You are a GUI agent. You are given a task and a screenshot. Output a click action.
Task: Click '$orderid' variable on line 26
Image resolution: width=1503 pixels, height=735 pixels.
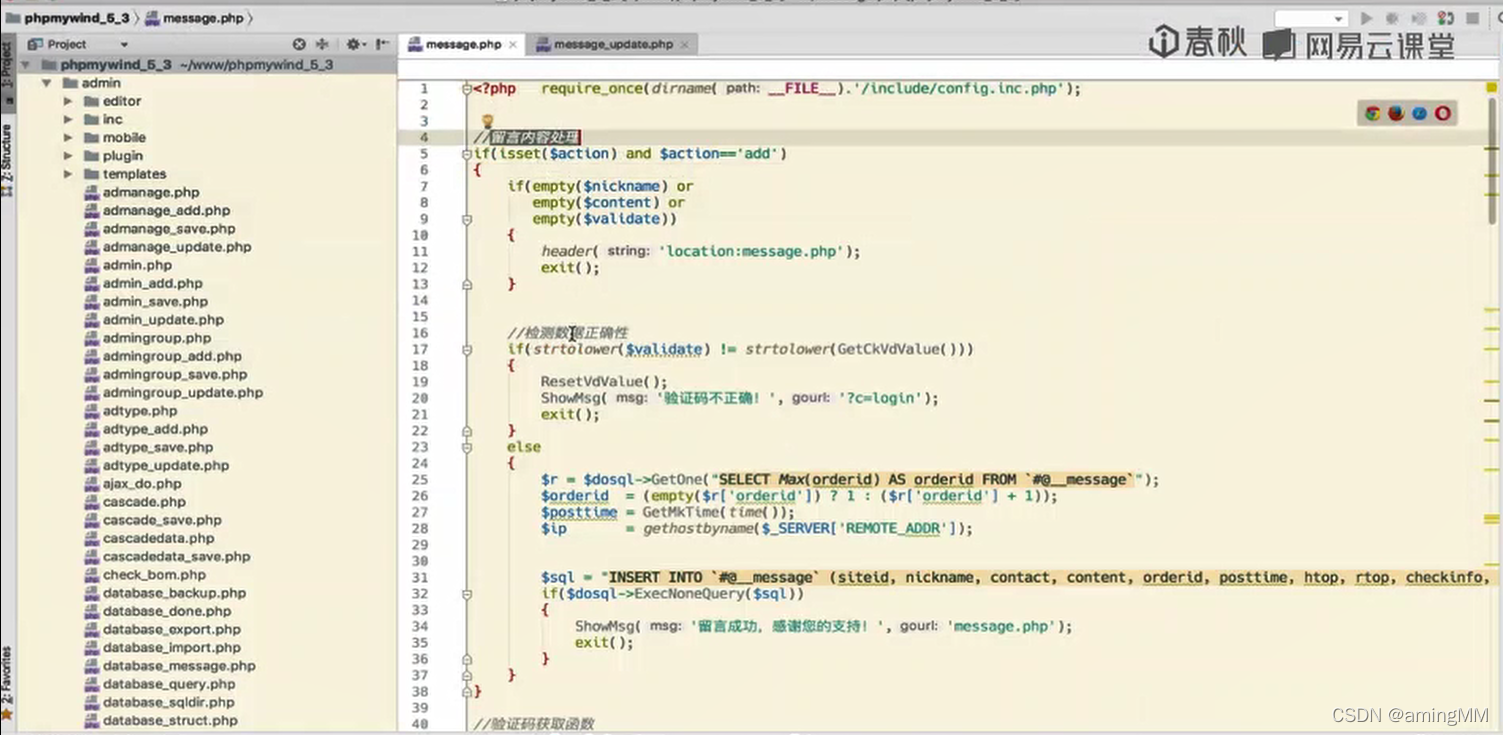click(575, 495)
